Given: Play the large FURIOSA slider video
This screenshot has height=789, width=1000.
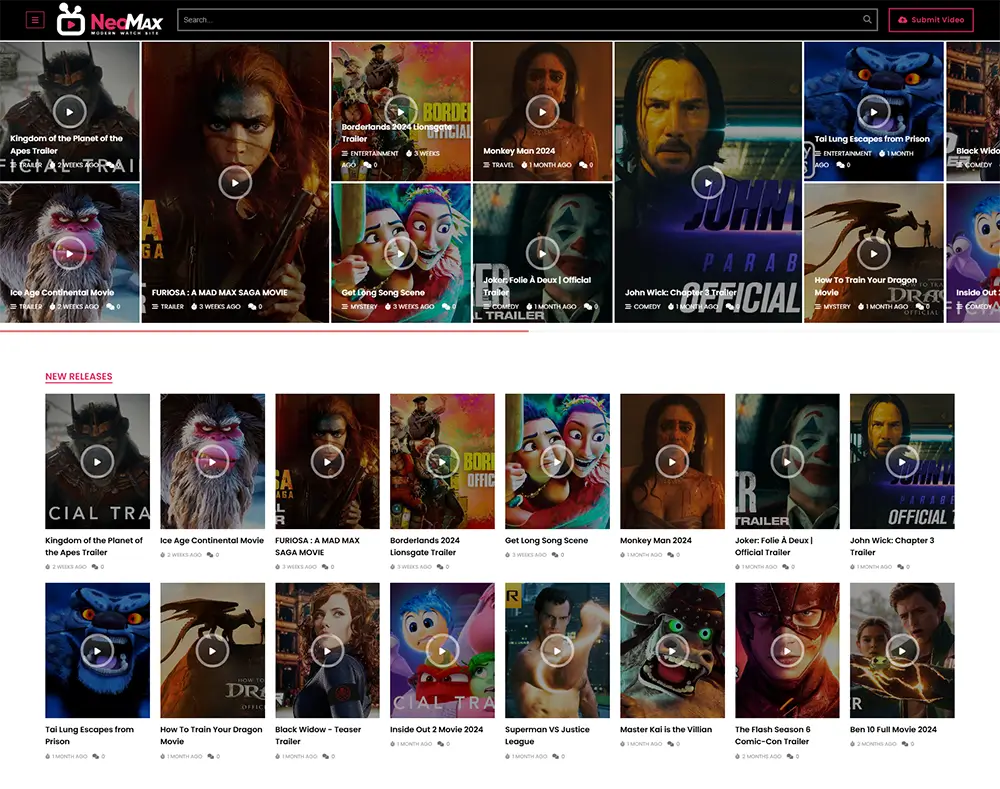Looking at the screenshot, I should click(x=235, y=182).
